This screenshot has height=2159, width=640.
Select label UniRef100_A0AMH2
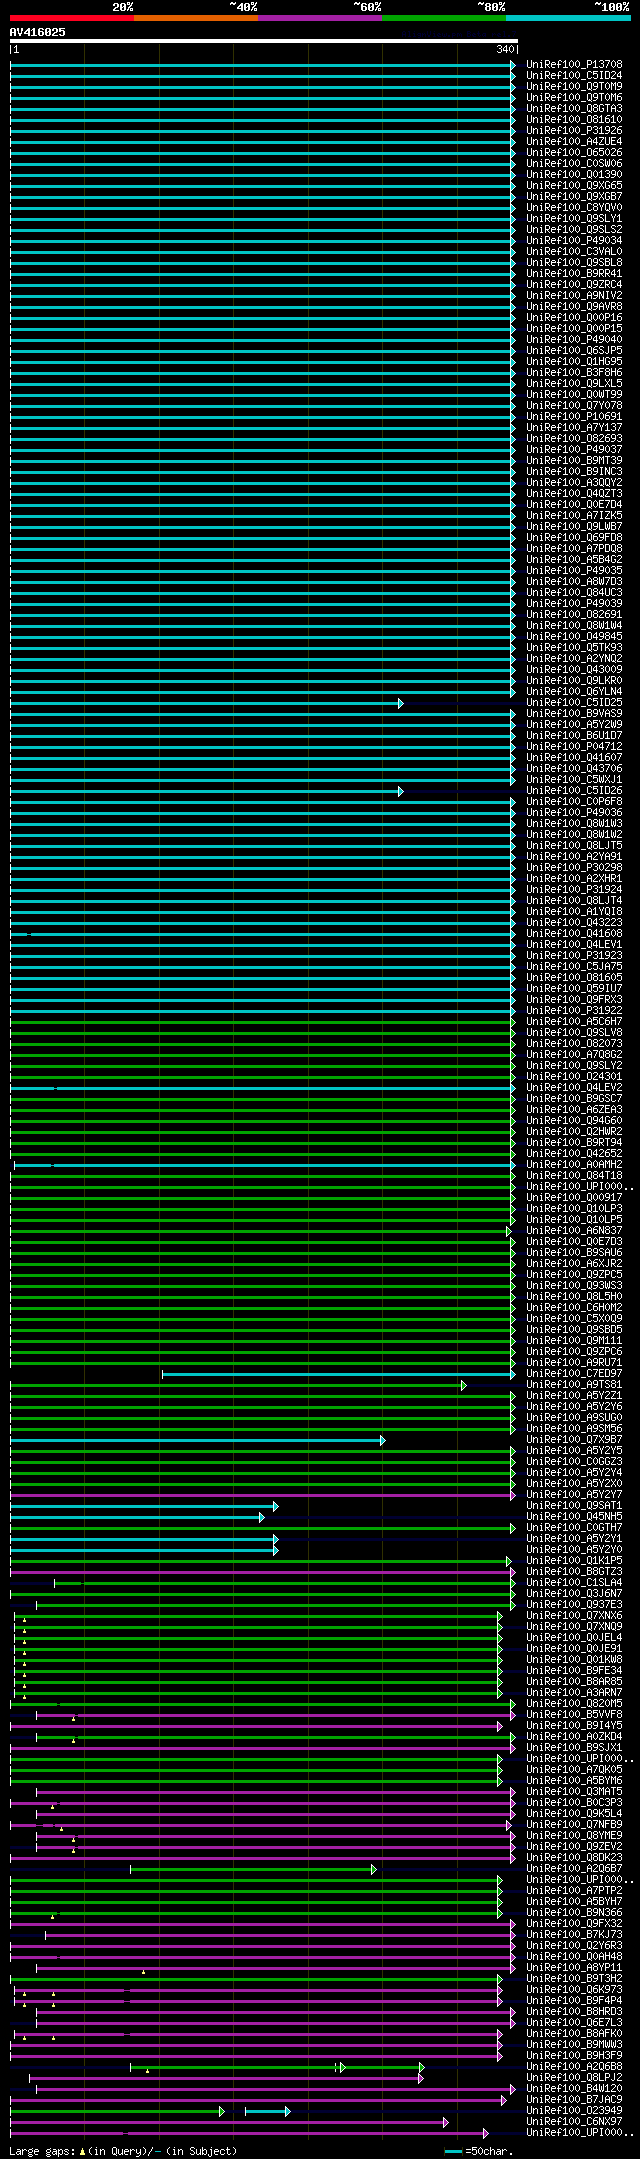tap(574, 1164)
